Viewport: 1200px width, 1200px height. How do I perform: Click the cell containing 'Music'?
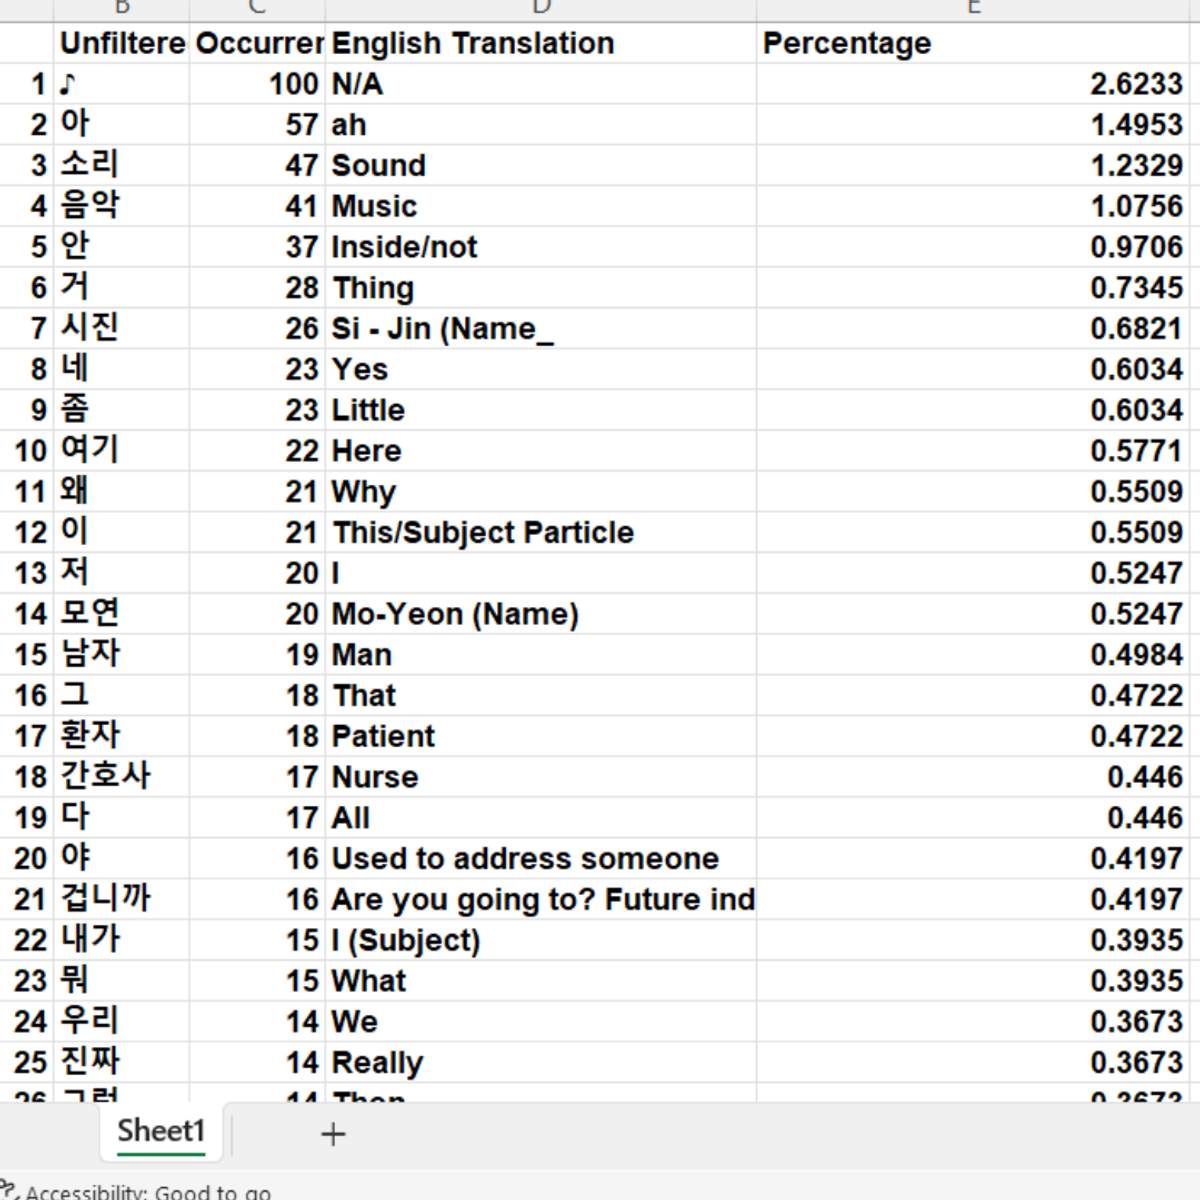541,206
